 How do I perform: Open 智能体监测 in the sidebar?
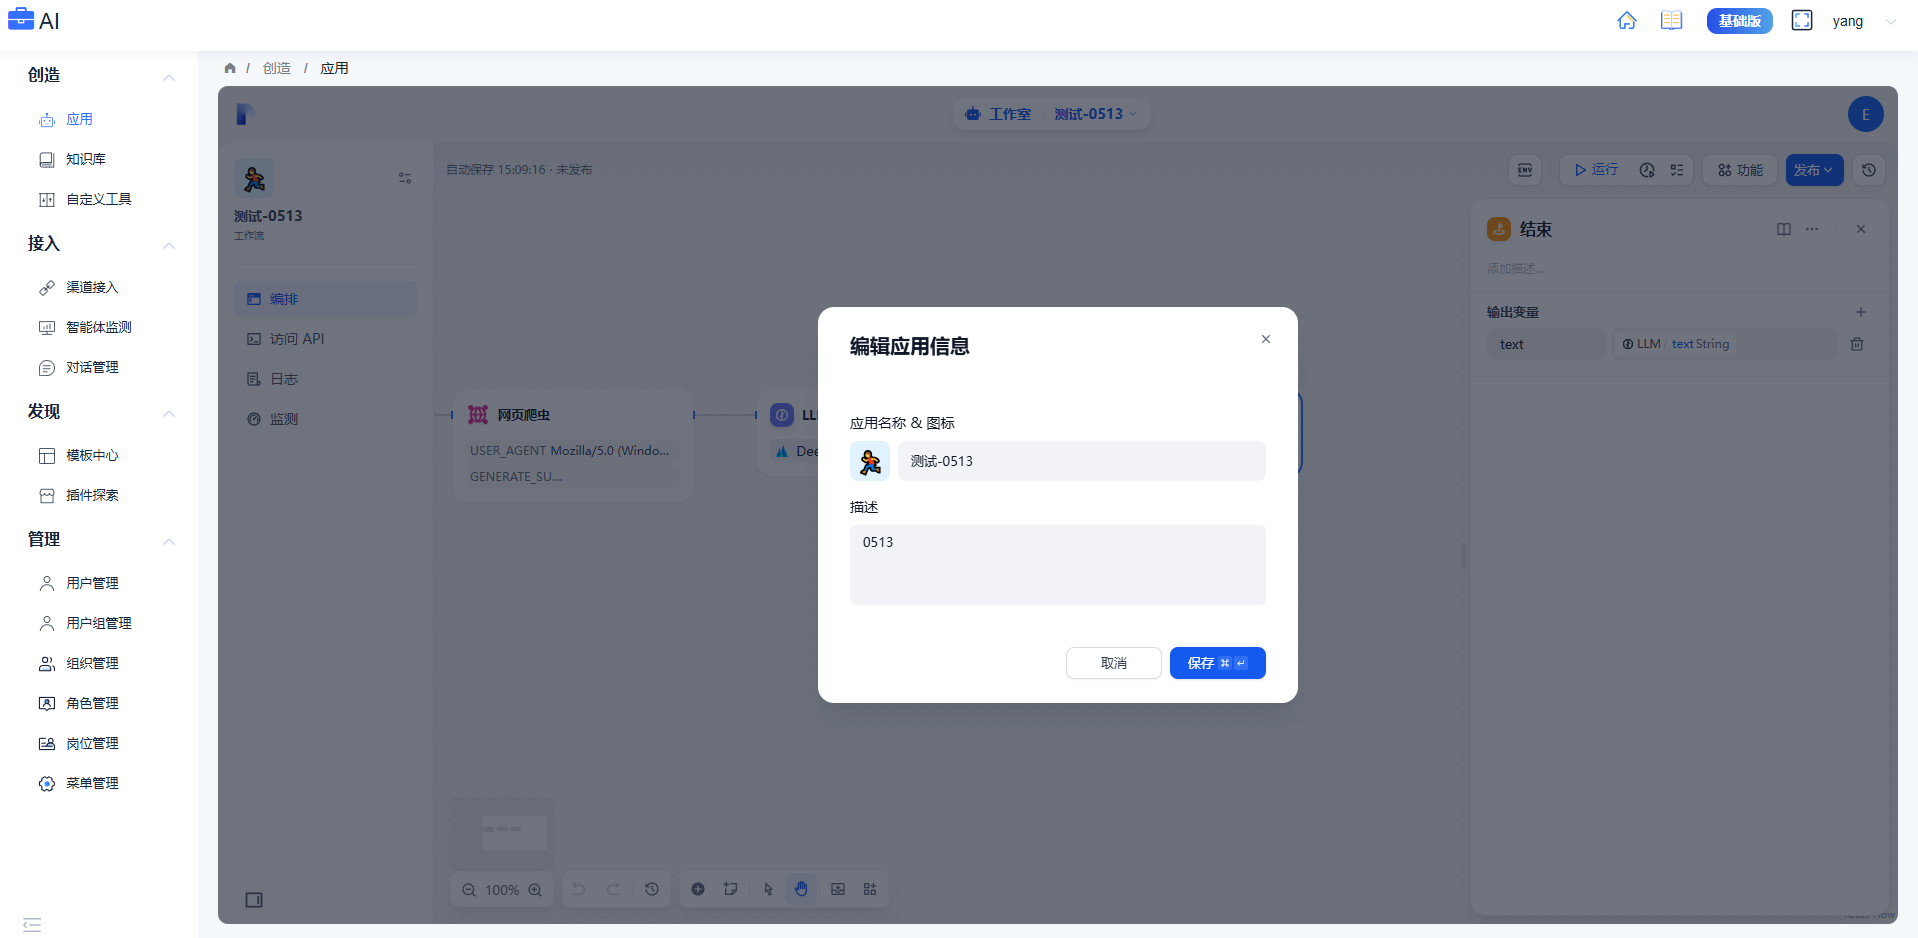click(99, 327)
